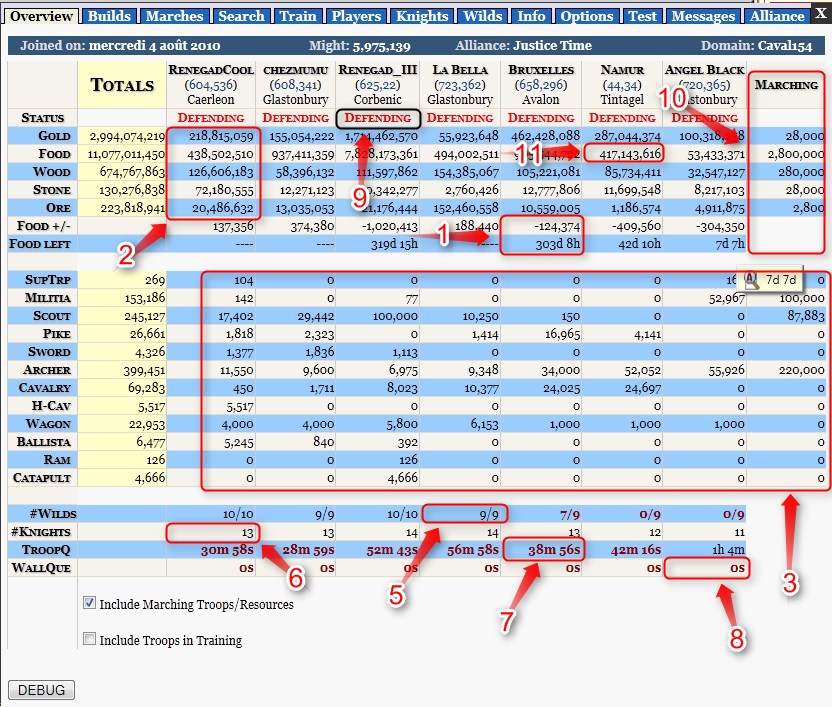Click Domain: Caval154 text
This screenshot has height=707, width=832.
[757, 46]
